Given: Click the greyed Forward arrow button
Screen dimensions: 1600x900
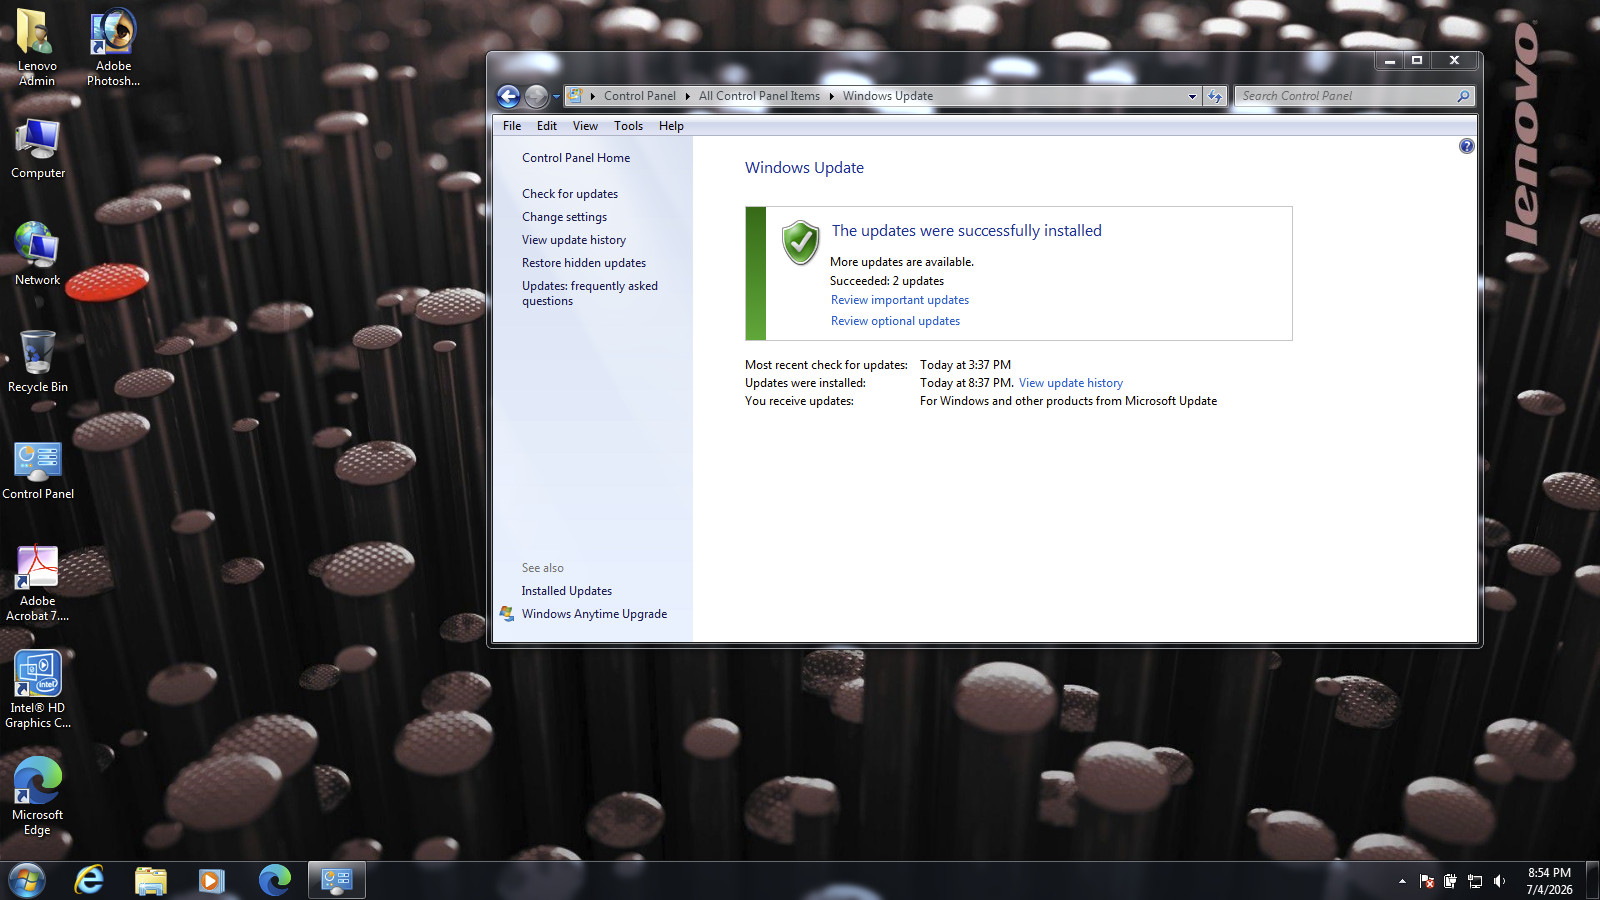Looking at the screenshot, I should 536,96.
